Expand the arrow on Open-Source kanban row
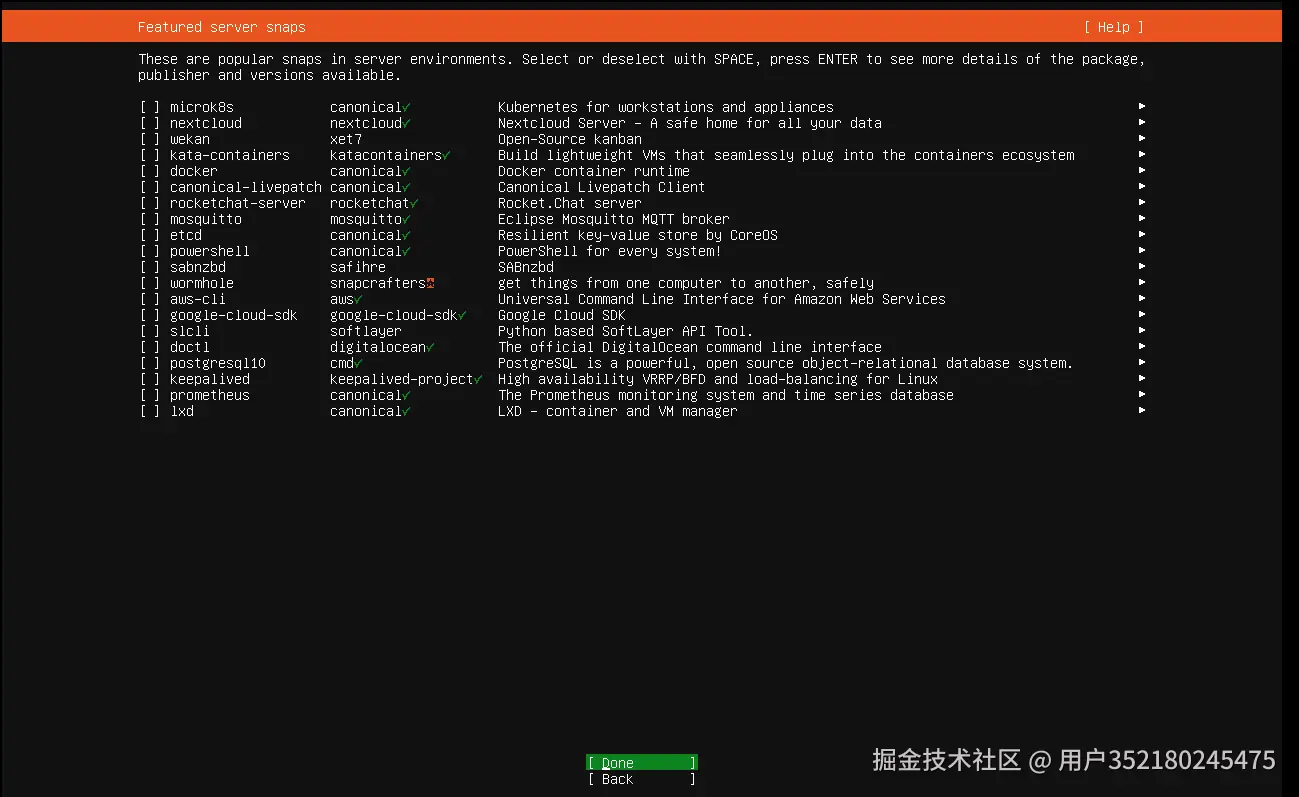This screenshot has height=797, width=1299. click(x=1142, y=138)
